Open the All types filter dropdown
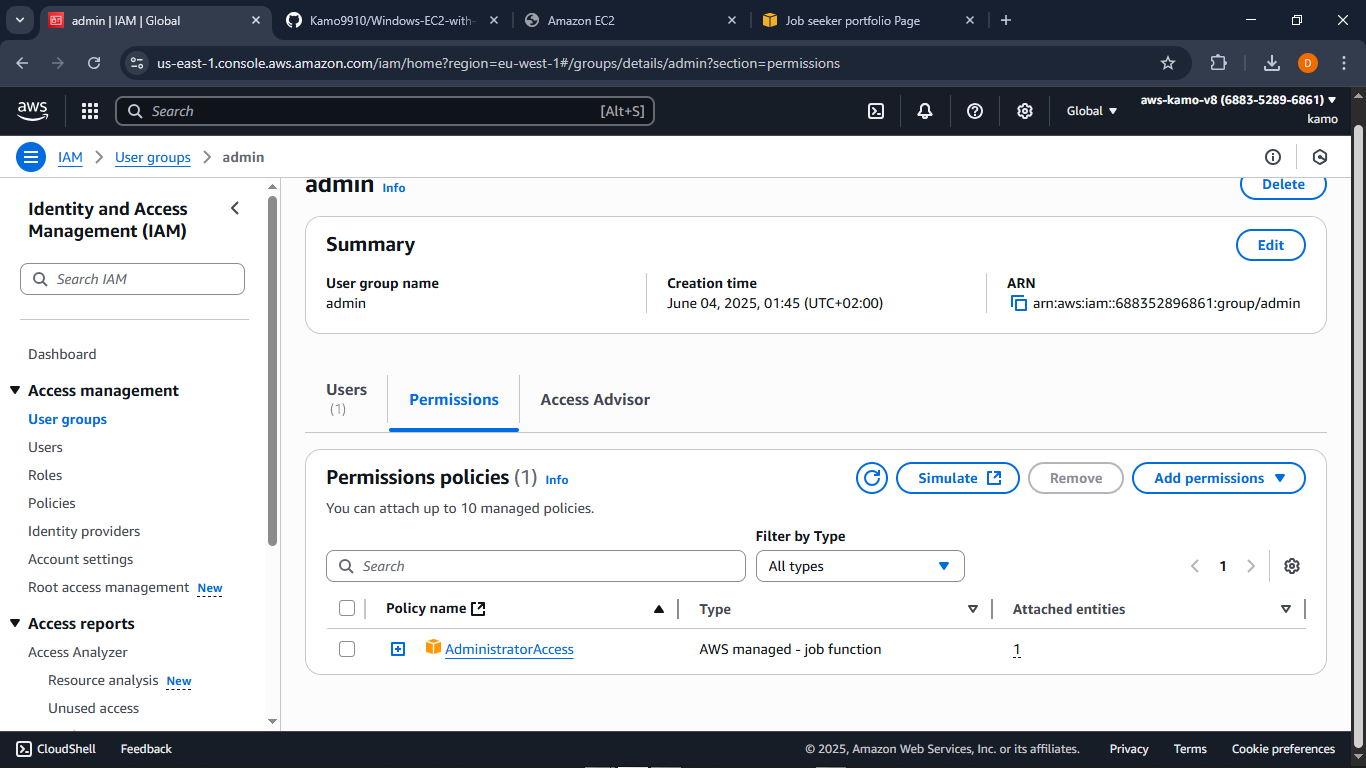This screenshot has width=1366, height=768. 860,566
